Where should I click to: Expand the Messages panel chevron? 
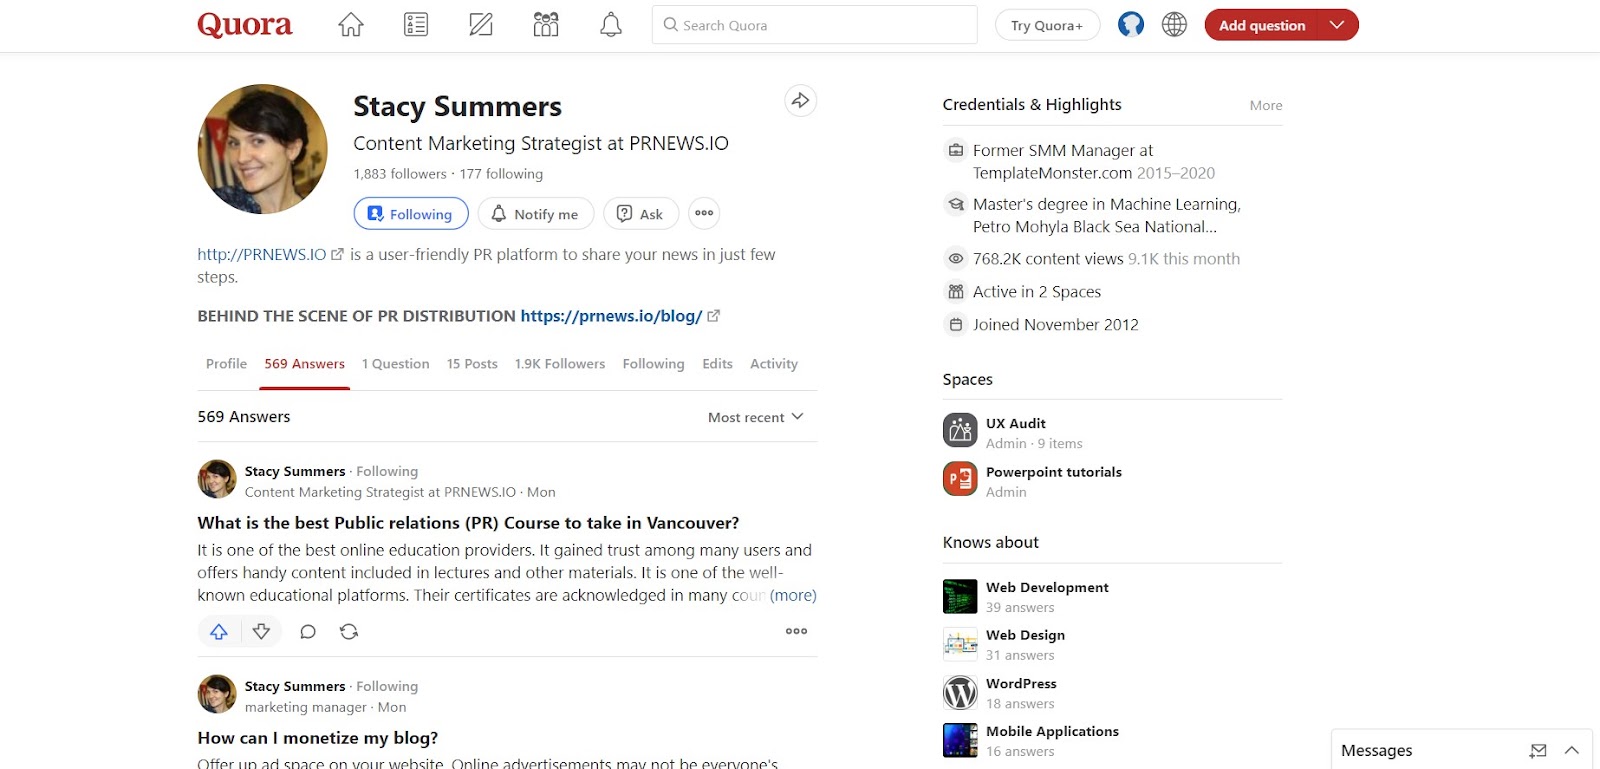tap(1572, 750)
